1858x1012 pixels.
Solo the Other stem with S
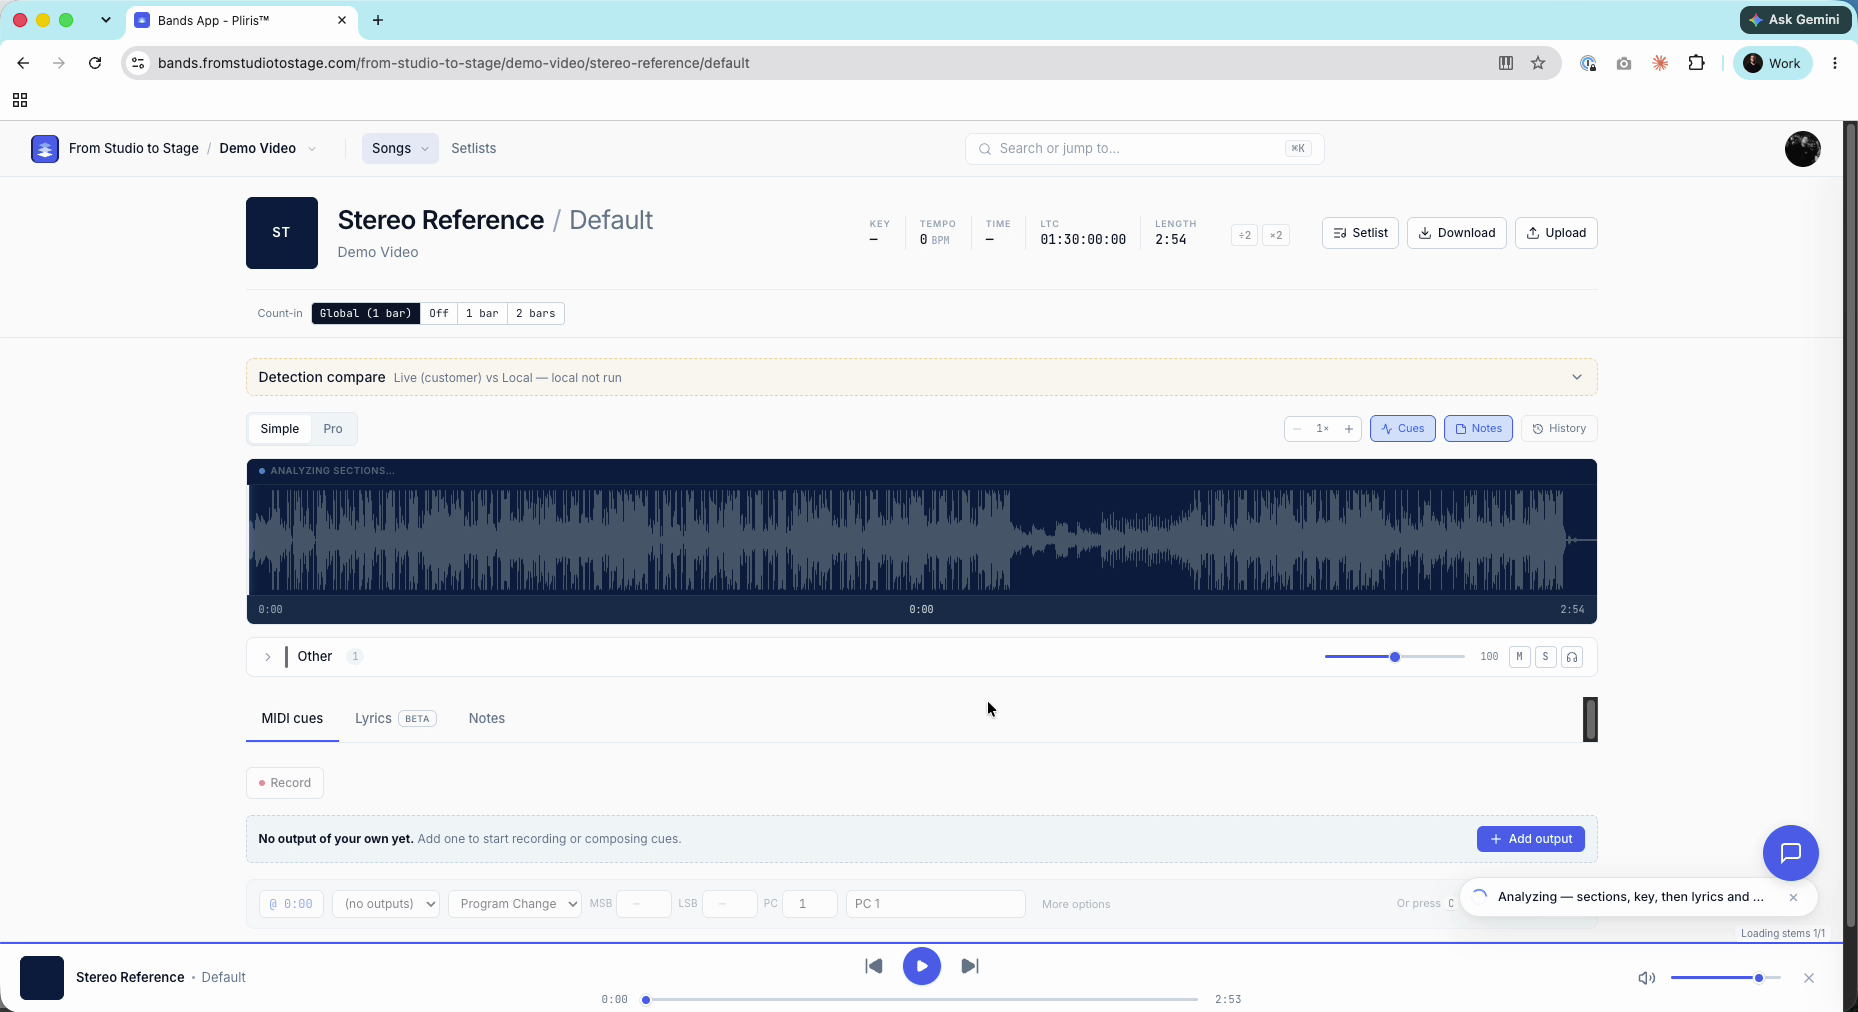1546,657
